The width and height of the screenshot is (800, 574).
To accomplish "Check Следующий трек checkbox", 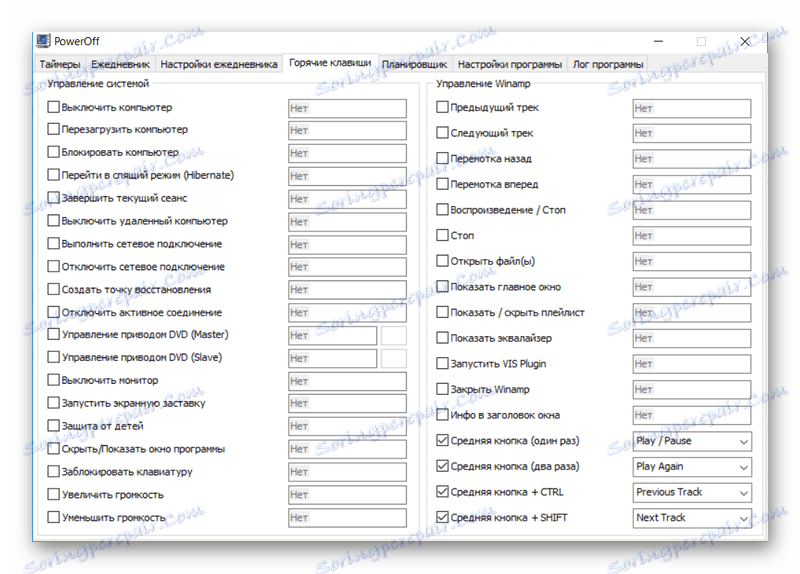I will [442, 133].
